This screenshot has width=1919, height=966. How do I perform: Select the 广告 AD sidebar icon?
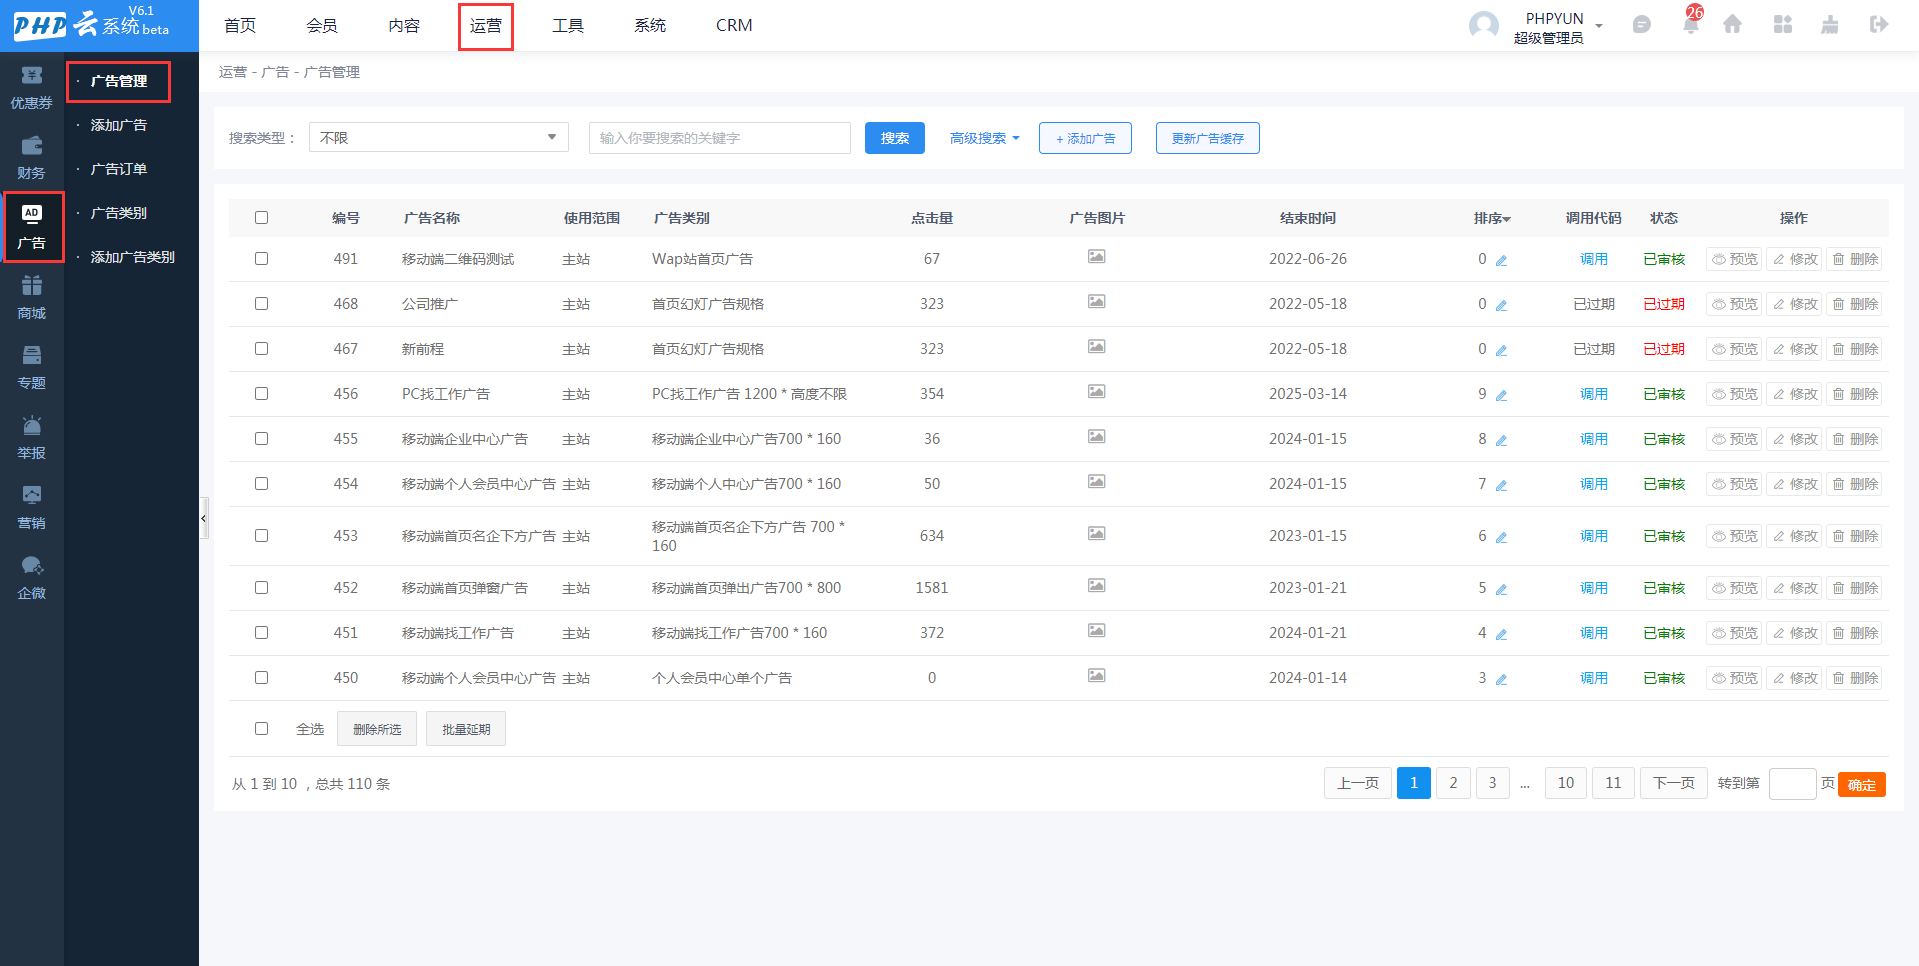(32, 227)
